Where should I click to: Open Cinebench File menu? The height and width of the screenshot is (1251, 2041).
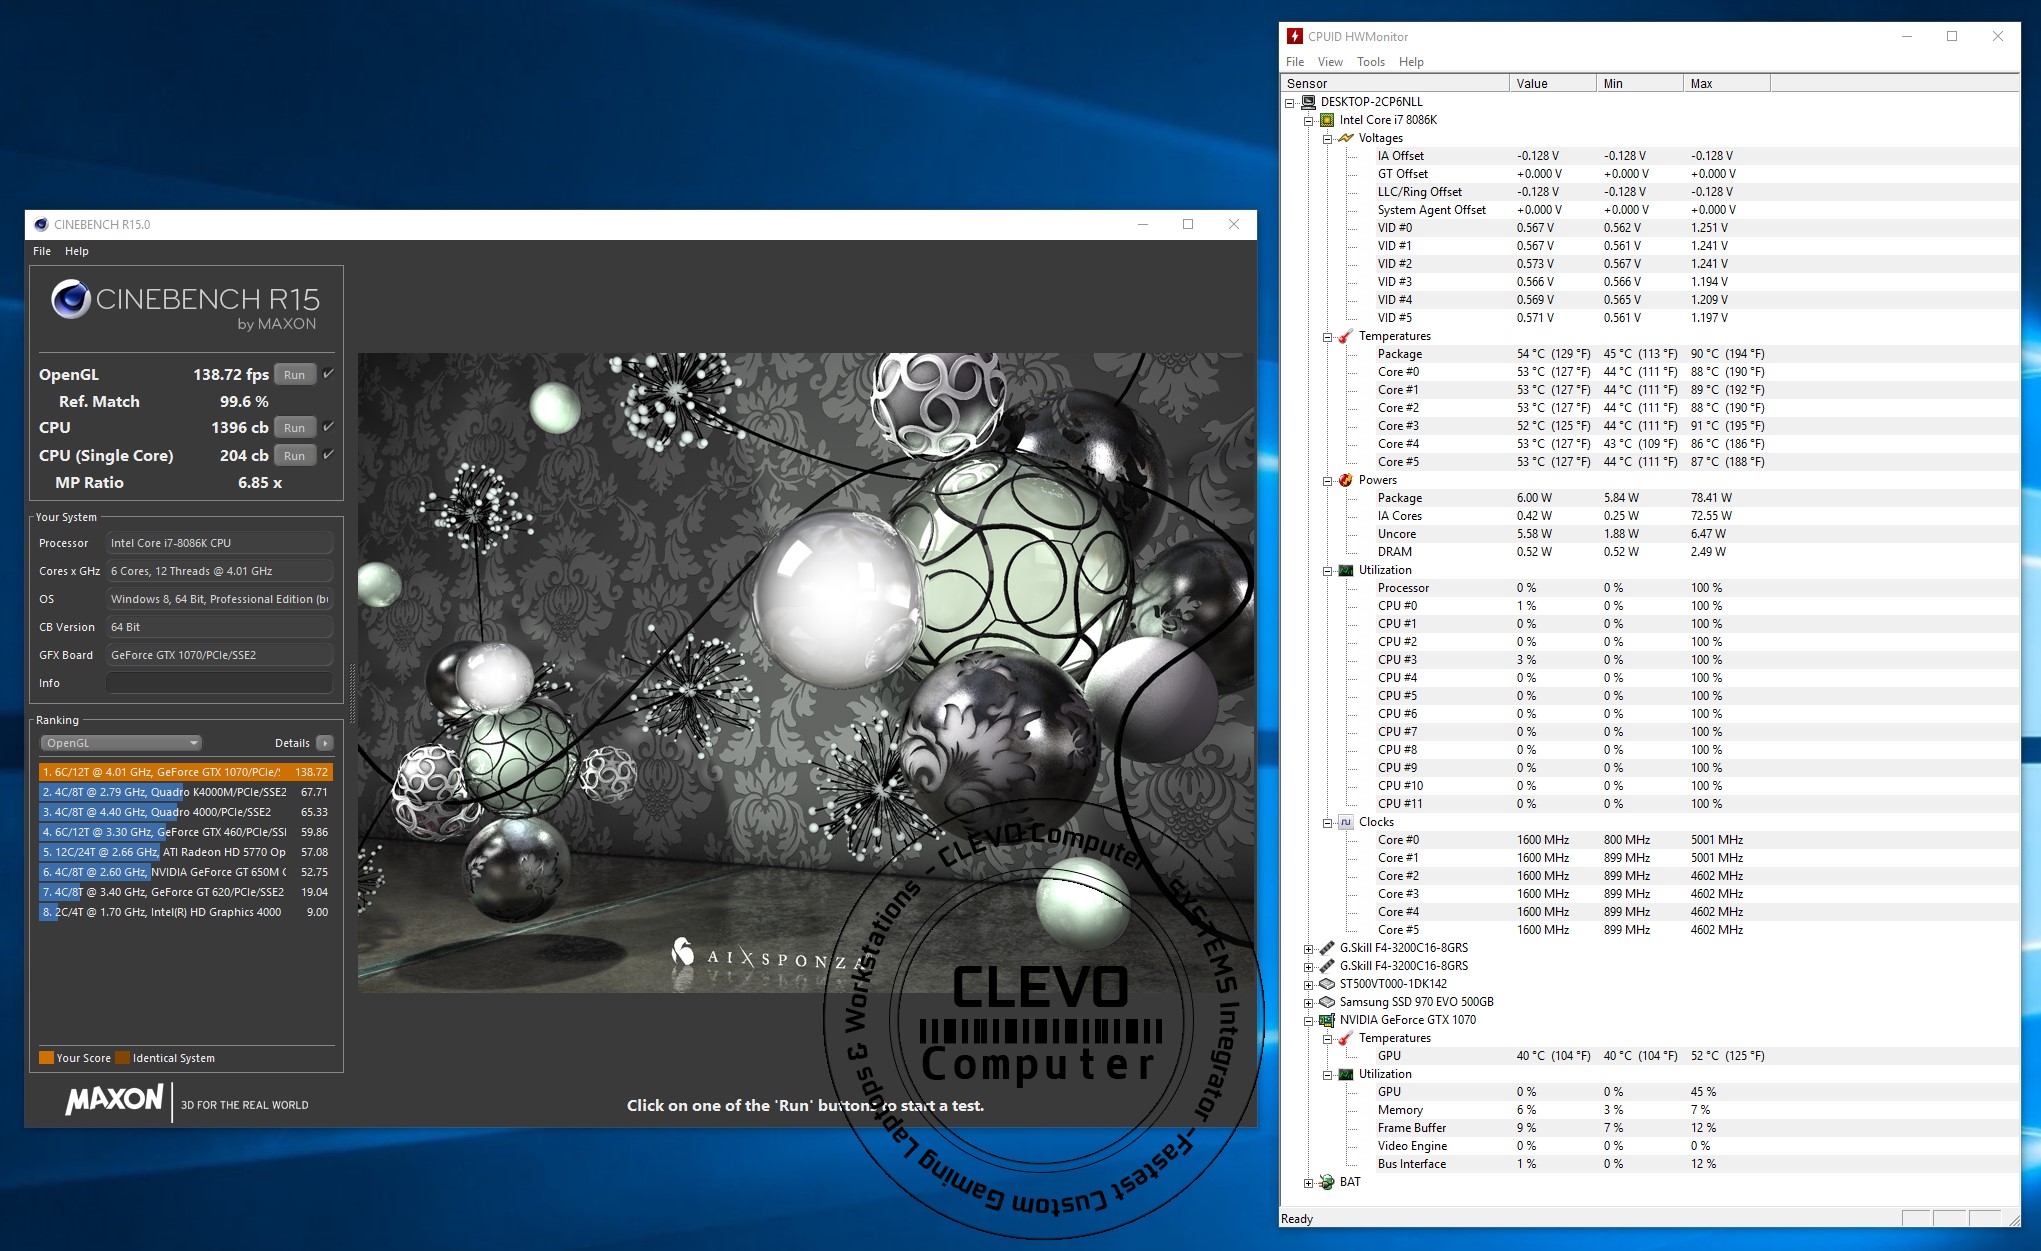tap(42, 251)
